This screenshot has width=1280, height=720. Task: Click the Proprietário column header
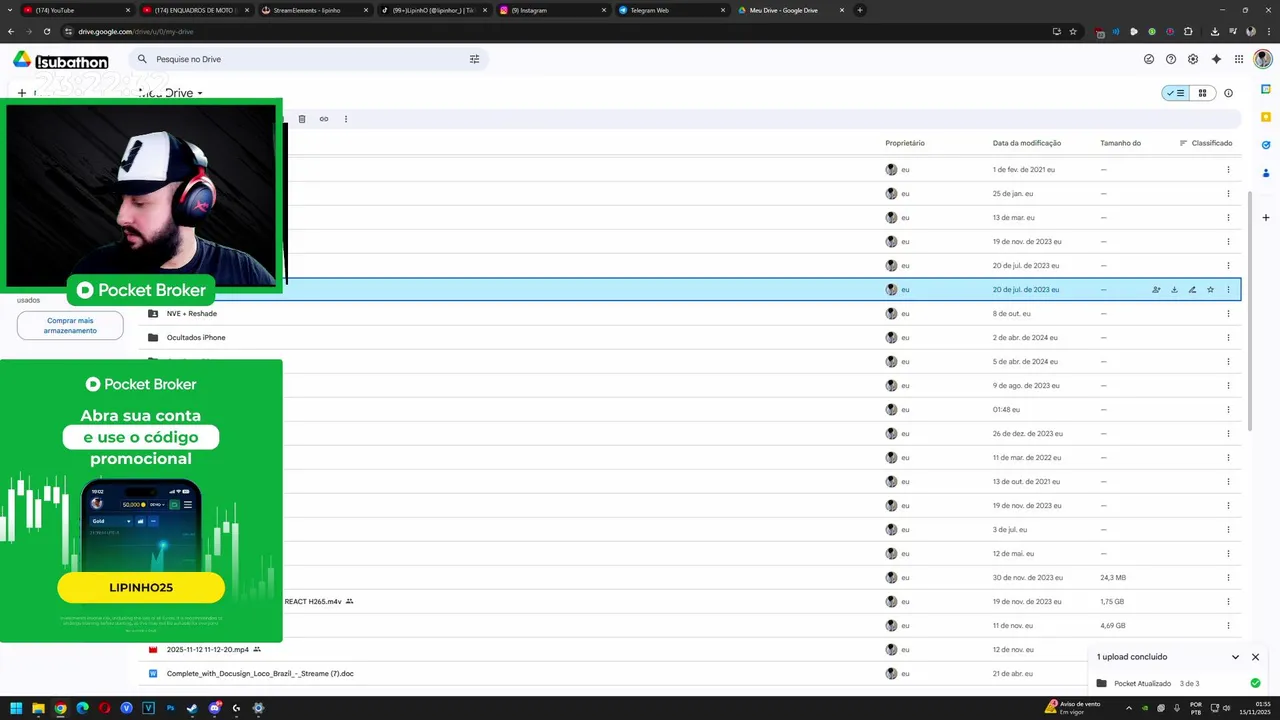(x=905, y=143)
